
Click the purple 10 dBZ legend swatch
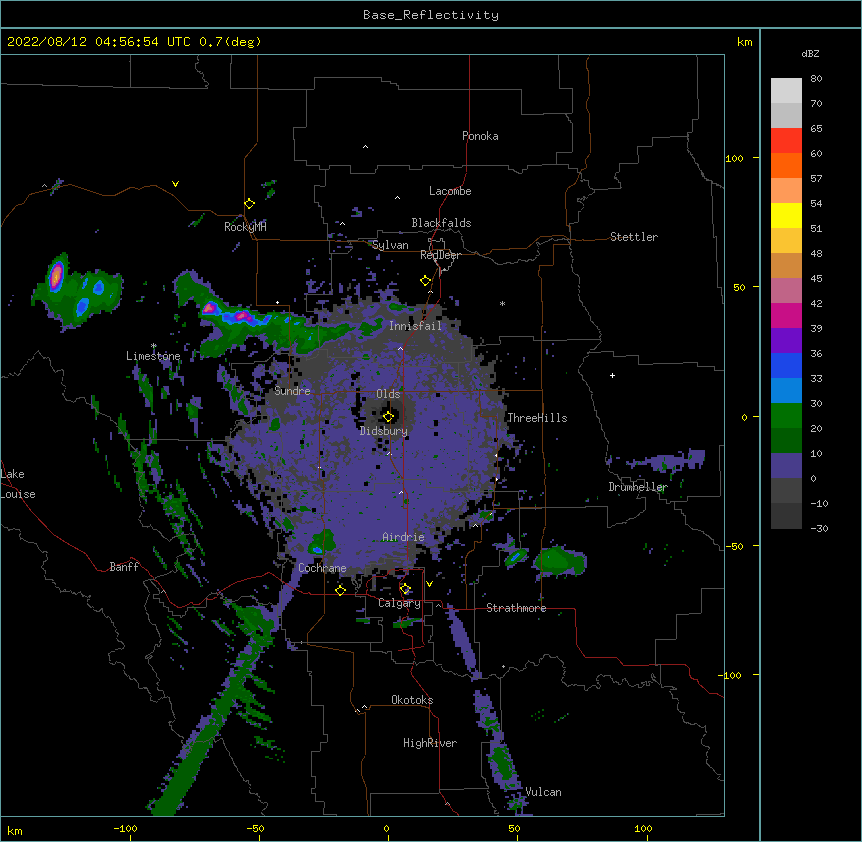[786, 466]
